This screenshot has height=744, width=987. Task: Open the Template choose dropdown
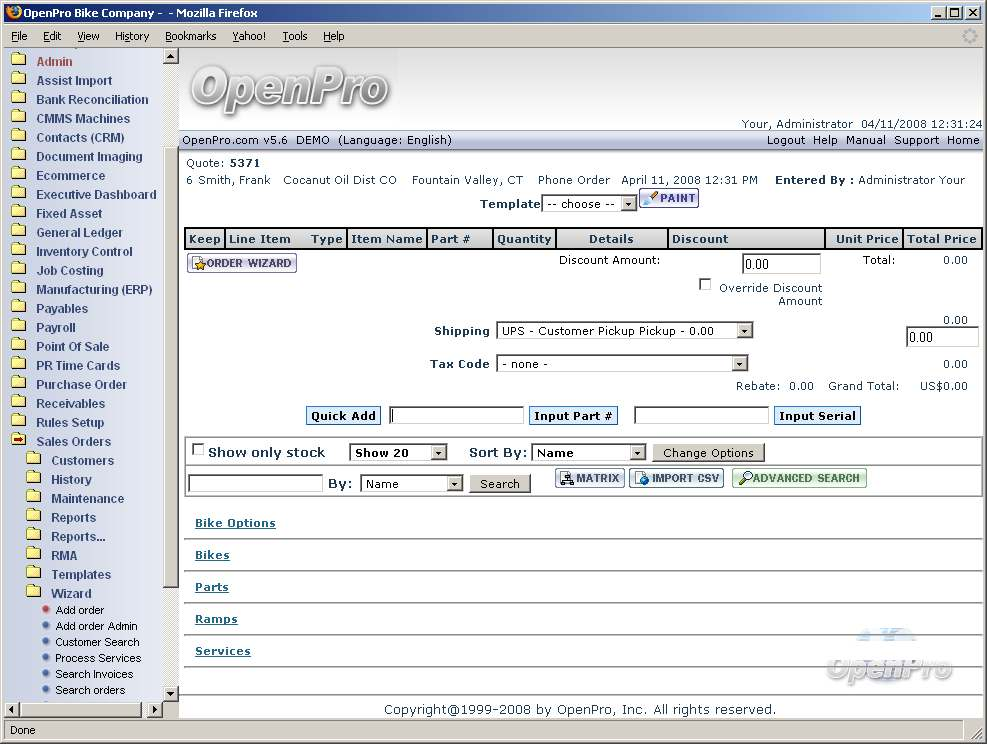589,204
